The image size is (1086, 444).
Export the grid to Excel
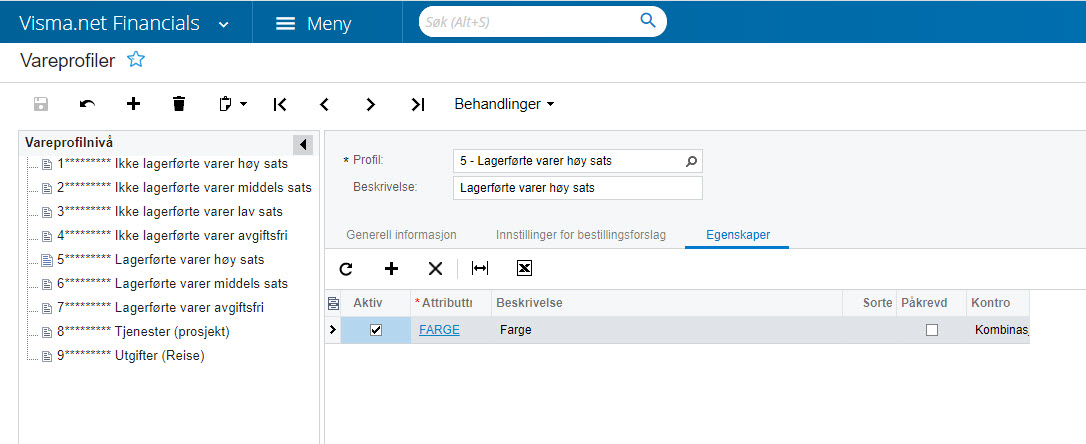pos(524,269)
